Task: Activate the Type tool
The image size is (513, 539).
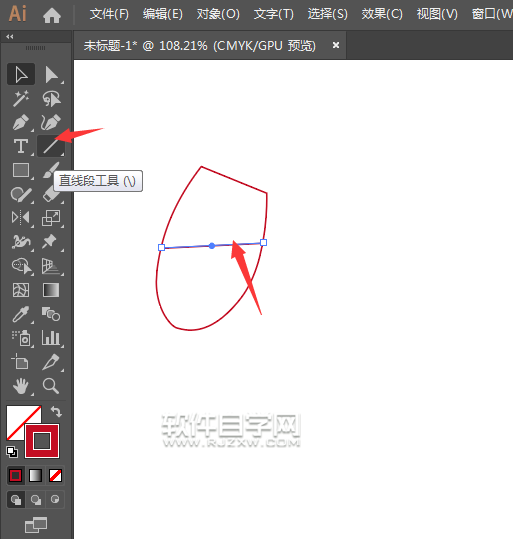Action: pos(21,146)
